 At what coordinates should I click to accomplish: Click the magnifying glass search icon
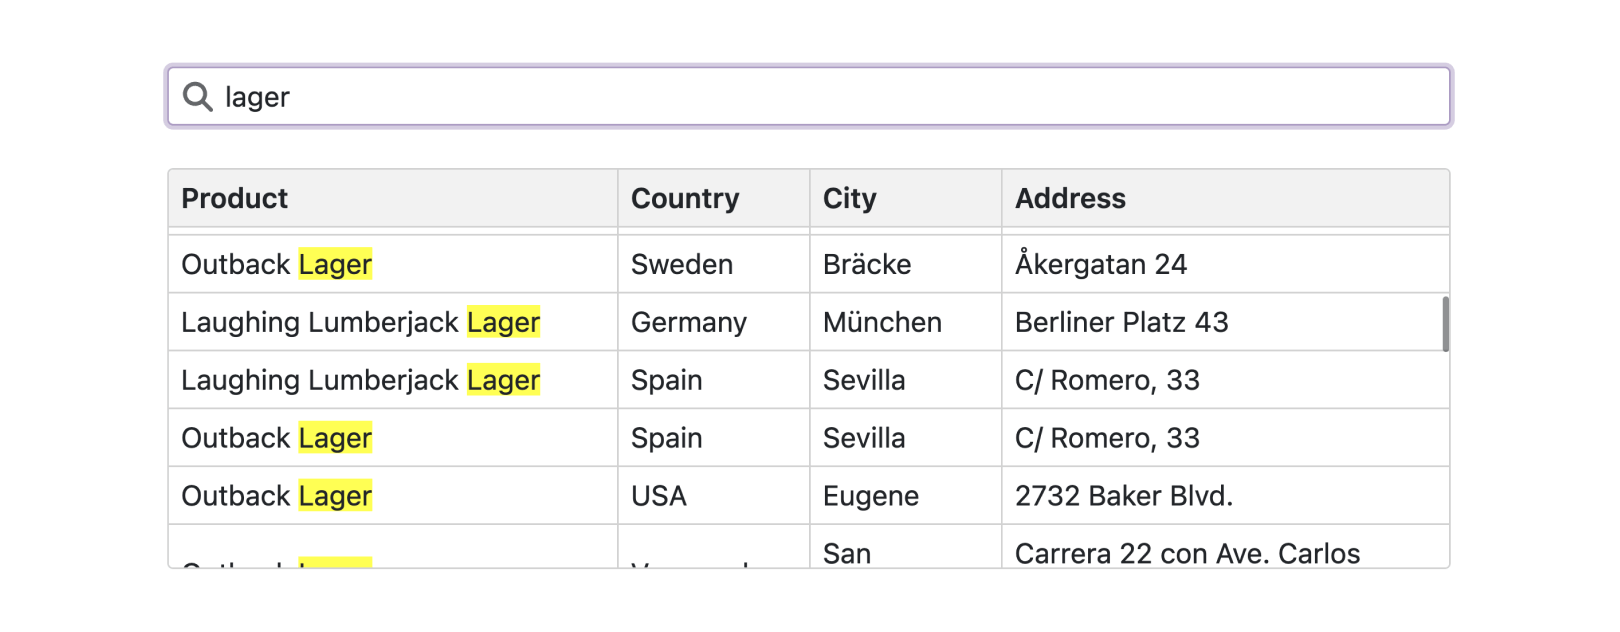pos(198,97)
